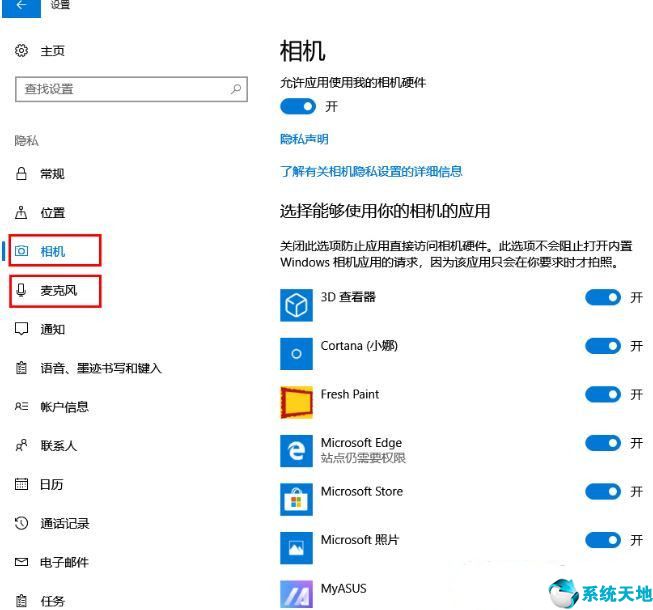Click the history icon beside 通话记录
The height and width of the screenshot is (610, 653).
click(x=21, y=523)
